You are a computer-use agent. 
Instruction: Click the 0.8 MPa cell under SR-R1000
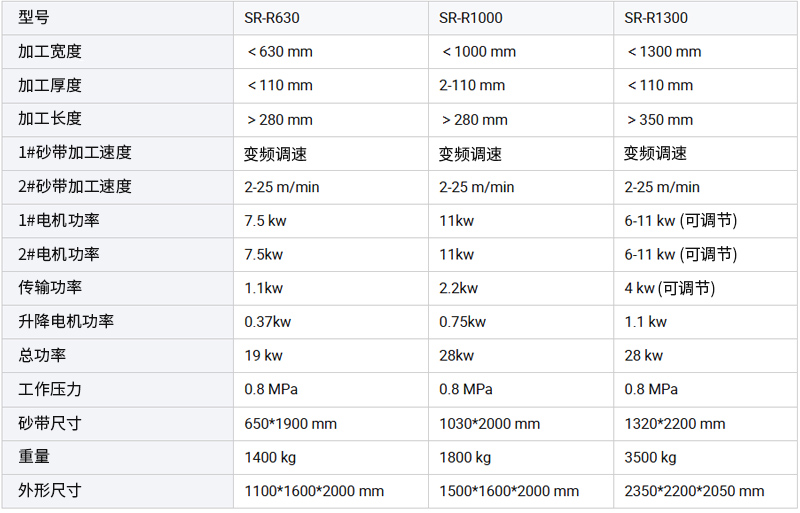[521, 389]
